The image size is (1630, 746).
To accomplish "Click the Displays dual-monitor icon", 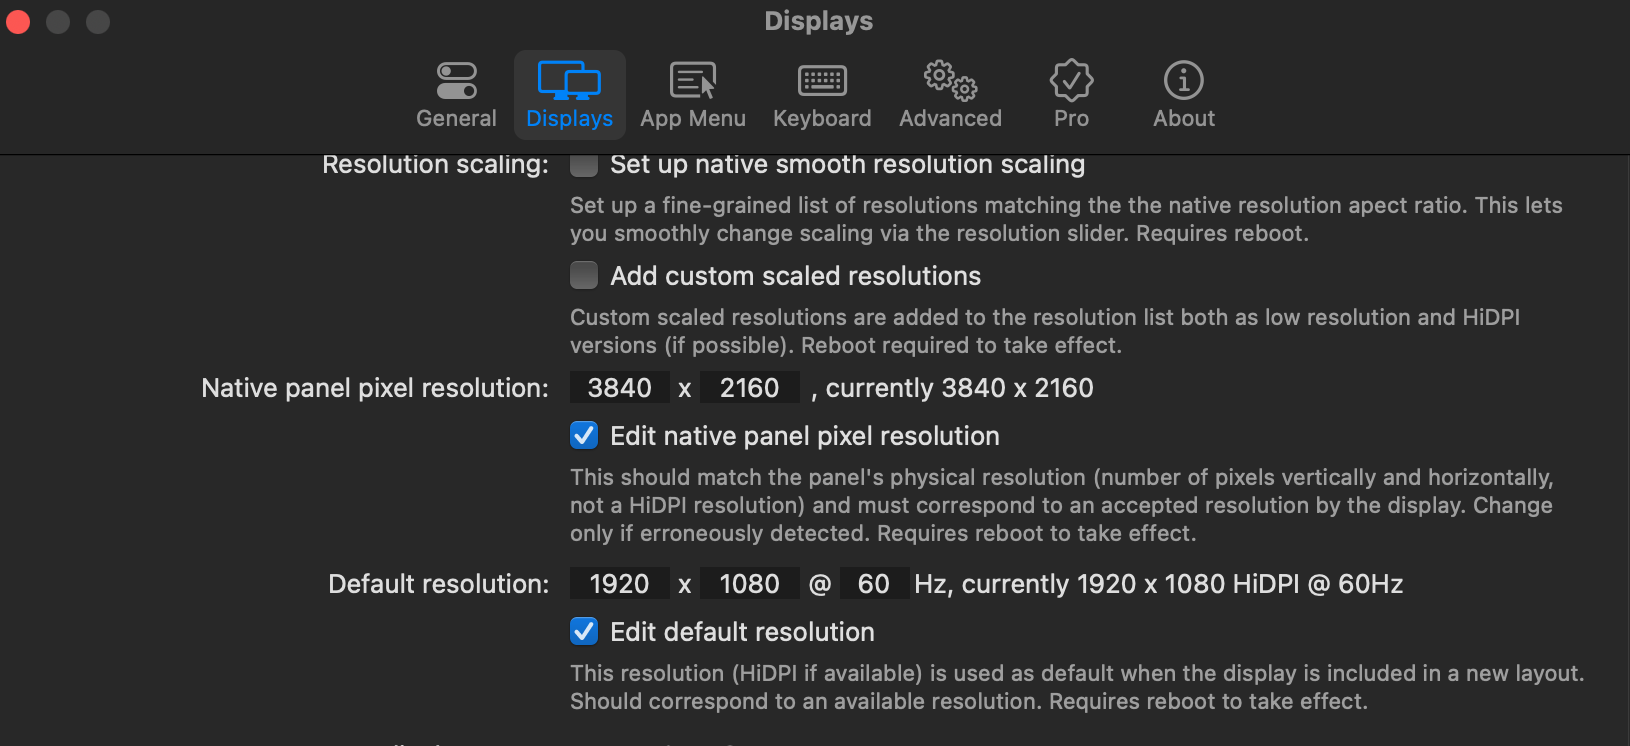I will coord(568,80).
